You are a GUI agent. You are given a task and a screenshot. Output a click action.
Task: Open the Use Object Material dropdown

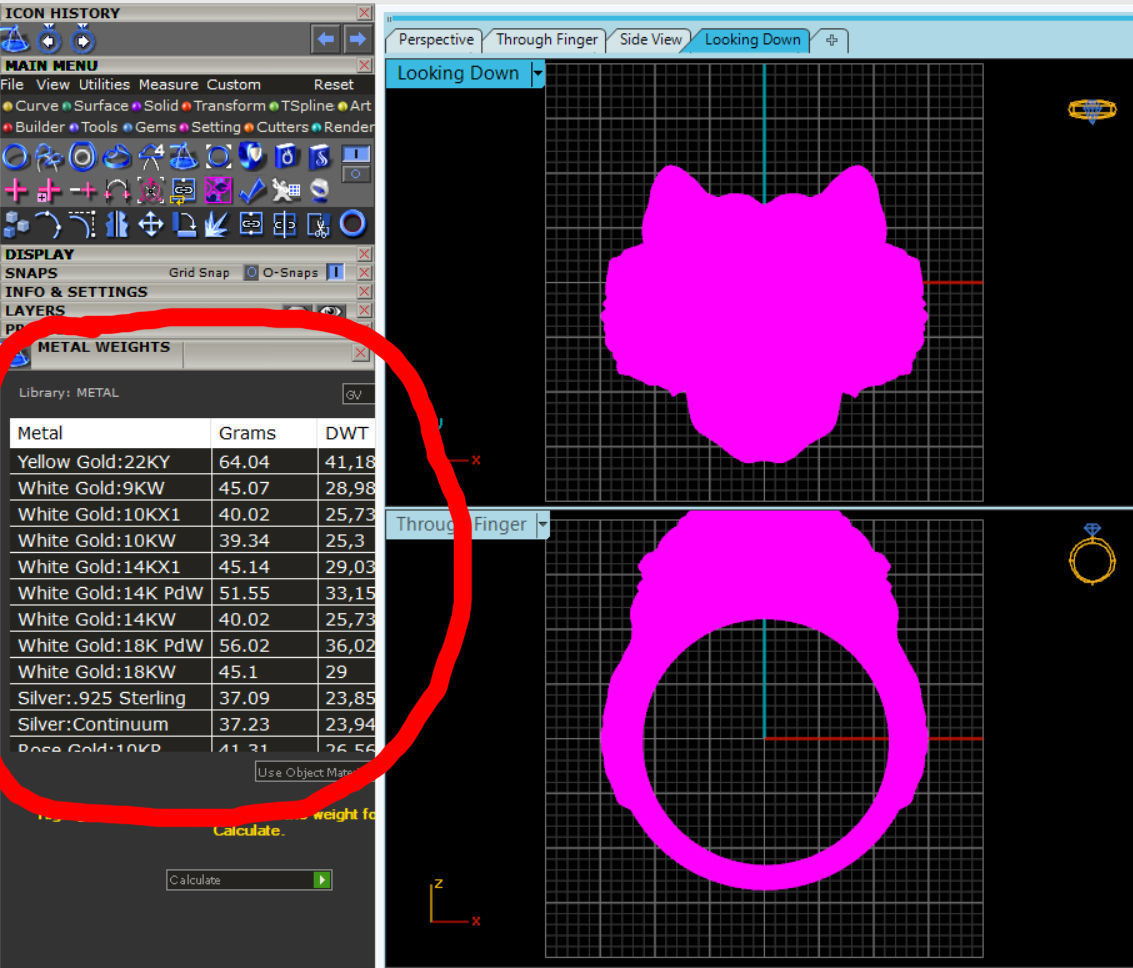[x=314, y=772]
